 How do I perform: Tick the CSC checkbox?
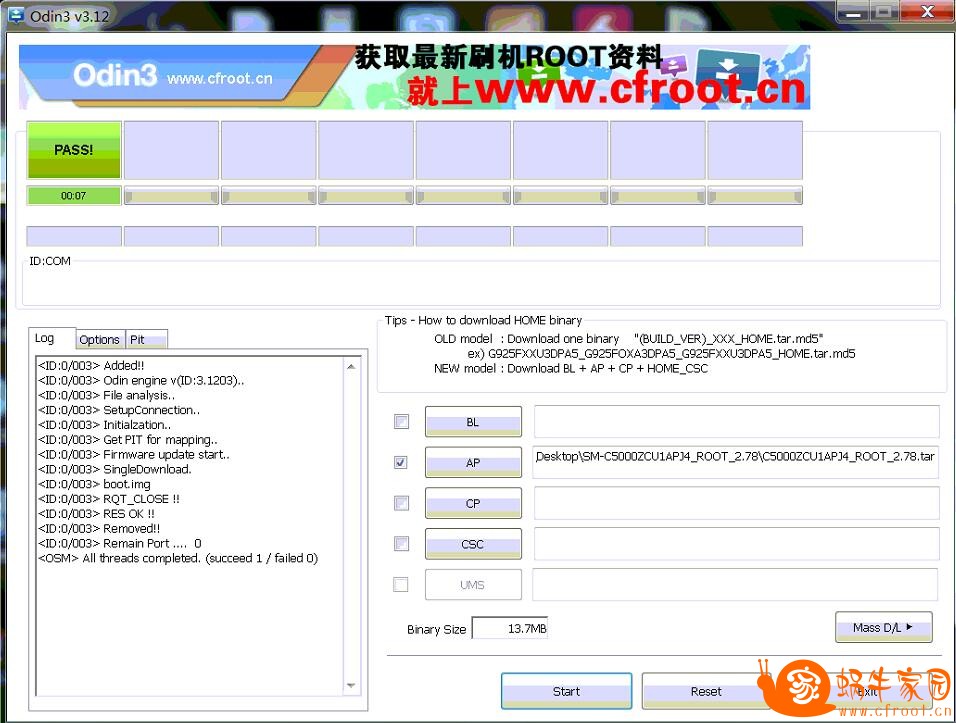click(401, 543)
